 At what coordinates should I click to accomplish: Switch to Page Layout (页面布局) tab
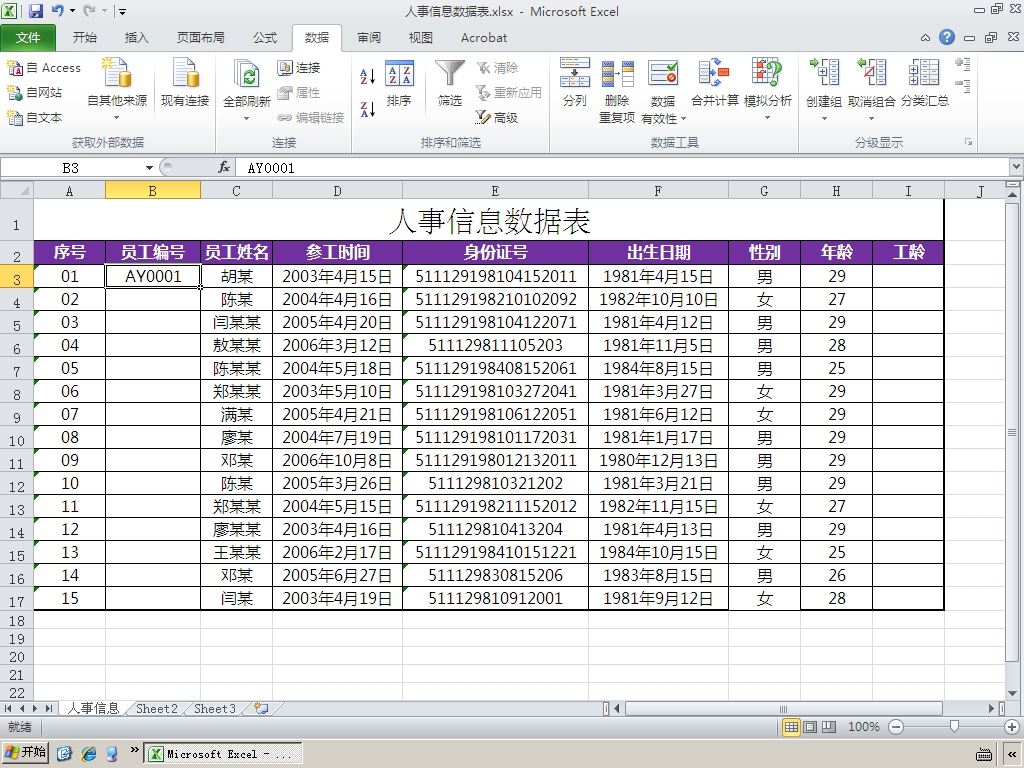coord(200,38)
